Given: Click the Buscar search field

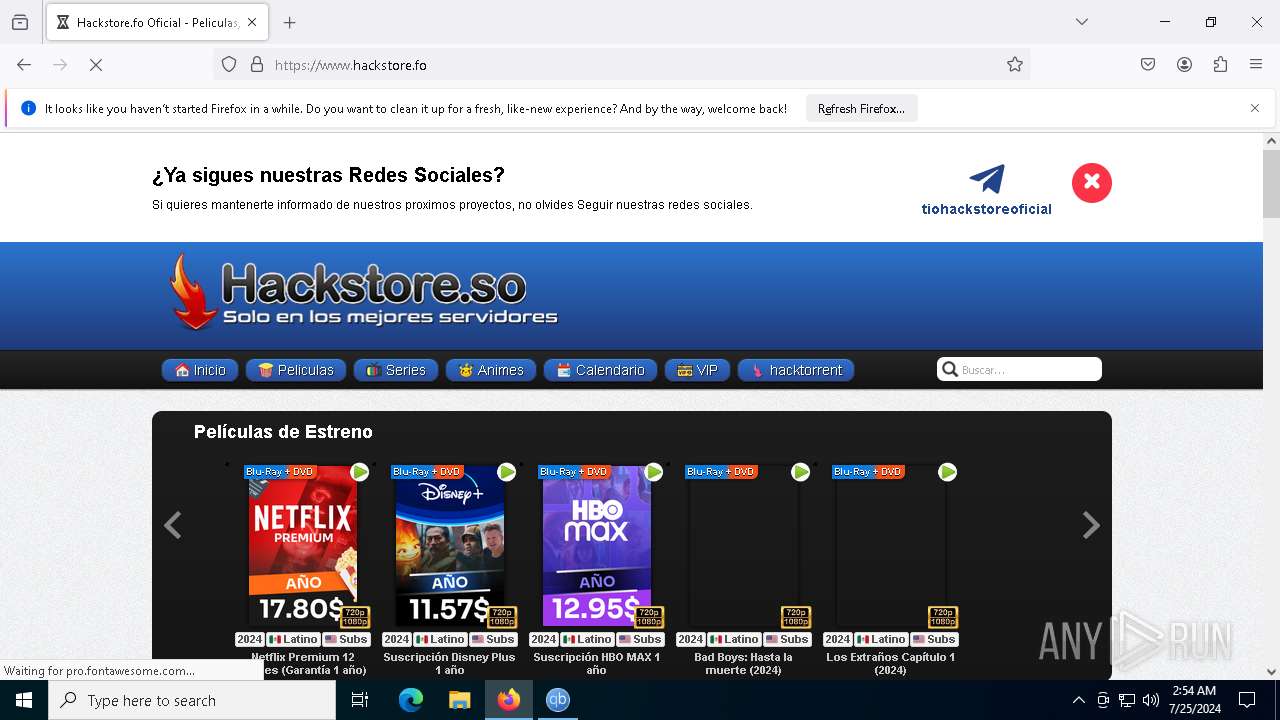Looking at the screenshot, I should pyautogui.click(x=1029, y=370).
